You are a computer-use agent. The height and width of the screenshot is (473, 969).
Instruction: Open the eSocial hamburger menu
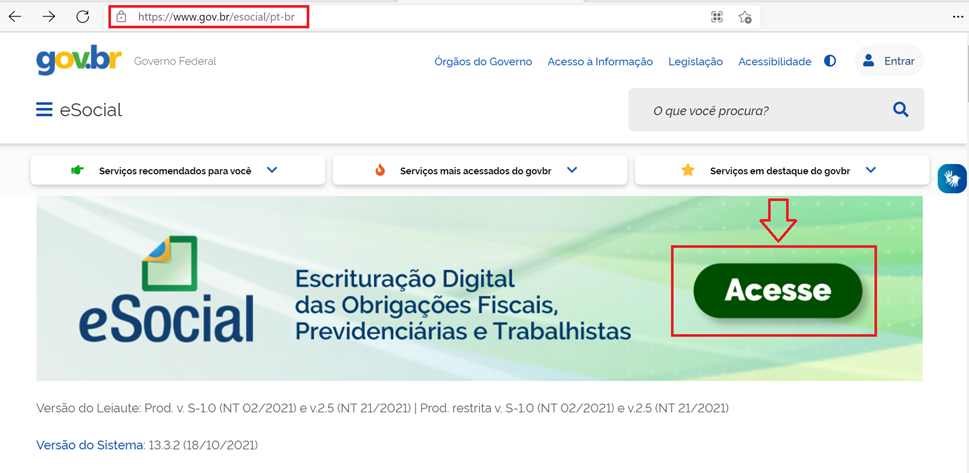[44, 109]
